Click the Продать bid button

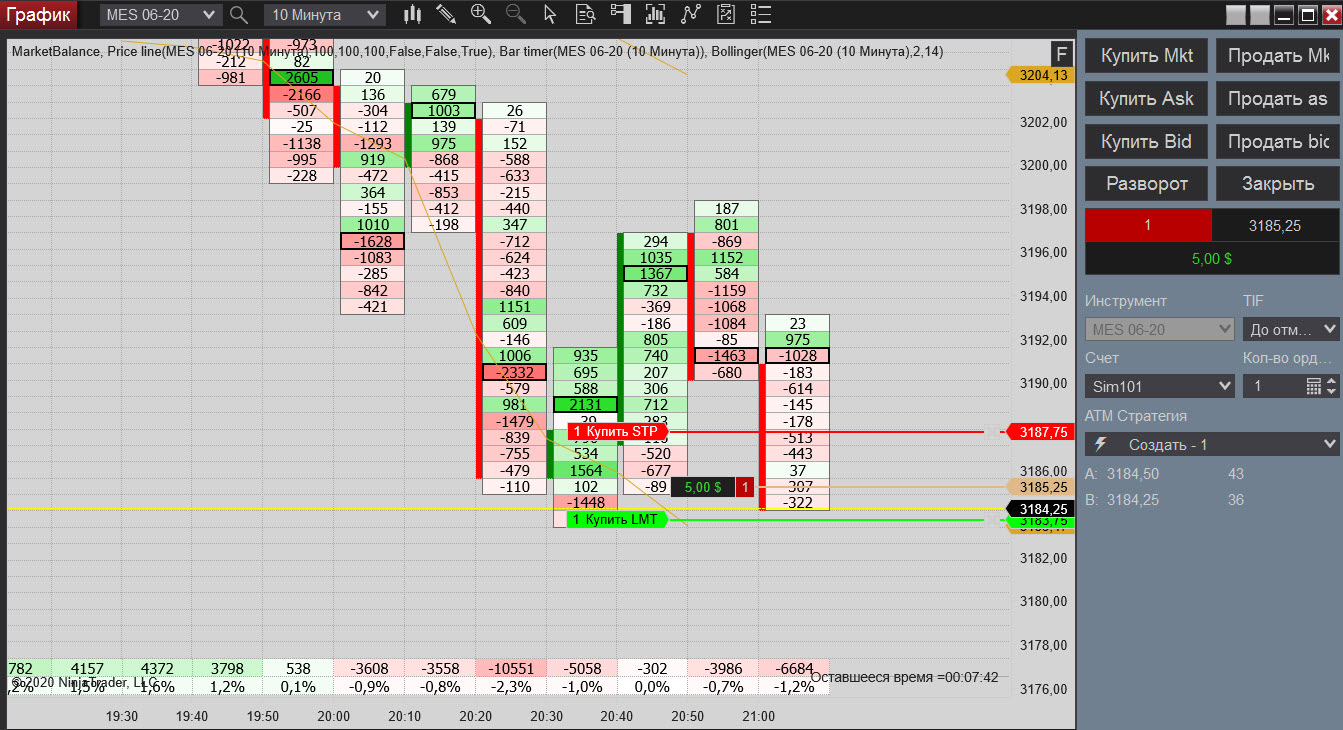1278,142
